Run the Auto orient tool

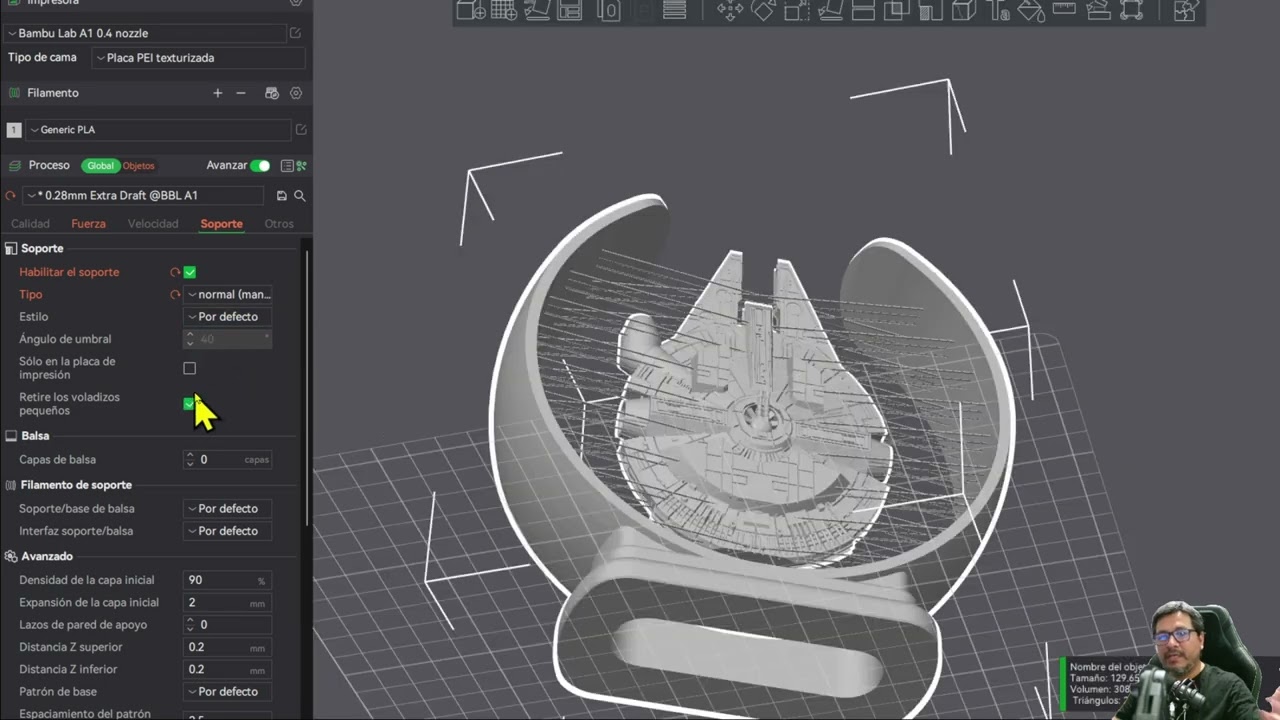click(537, 11)
